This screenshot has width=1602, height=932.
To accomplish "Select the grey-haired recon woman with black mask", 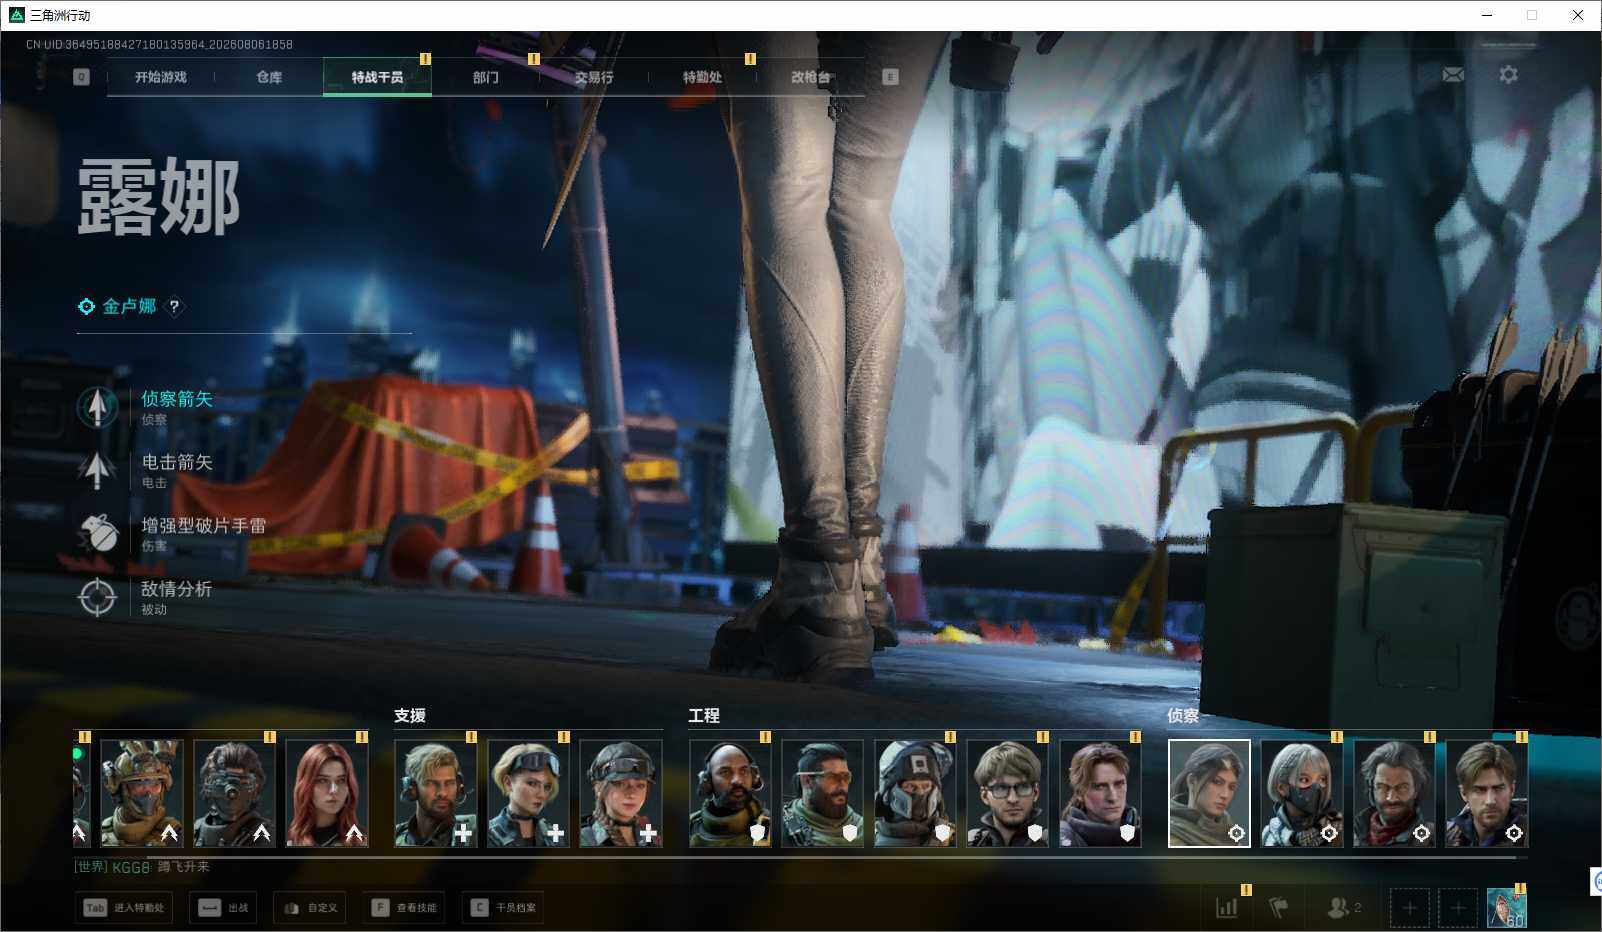I will coord(1302,793).
